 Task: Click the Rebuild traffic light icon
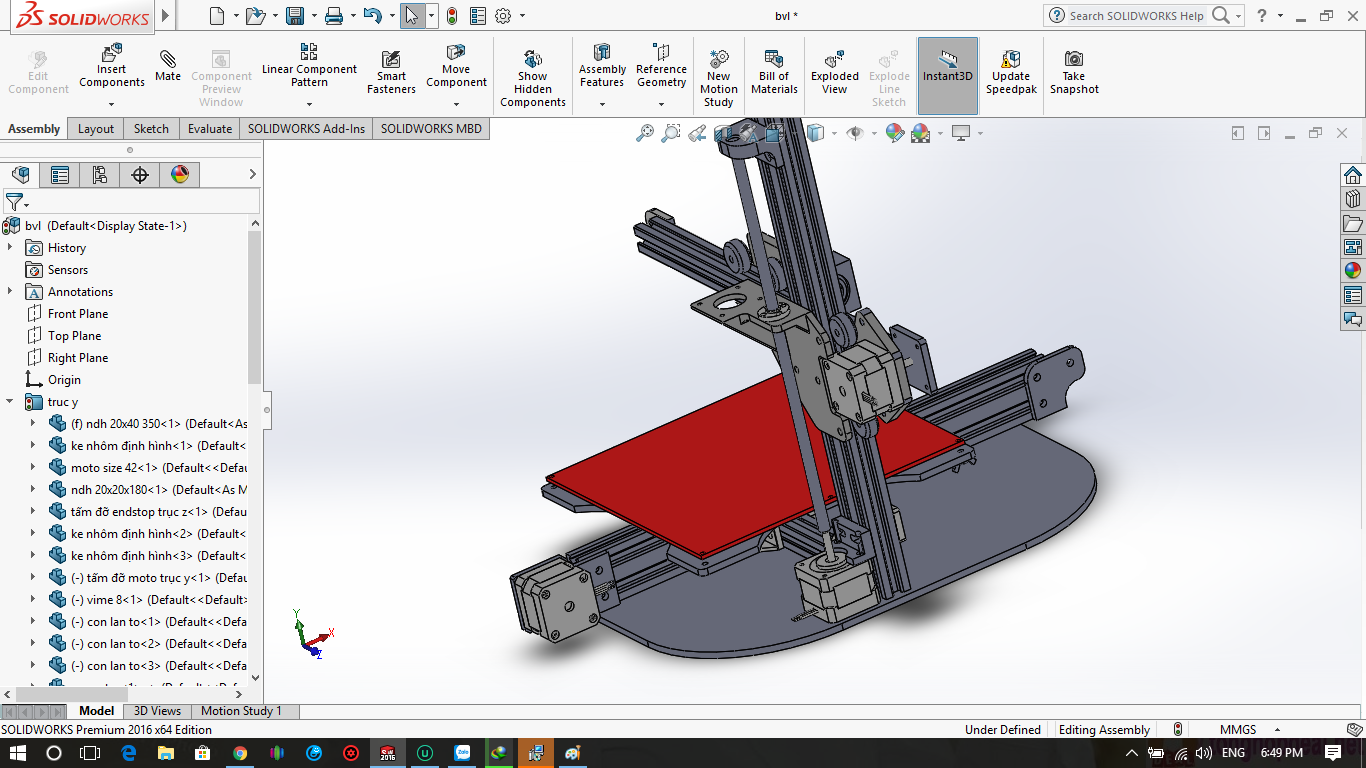[452, 16]
